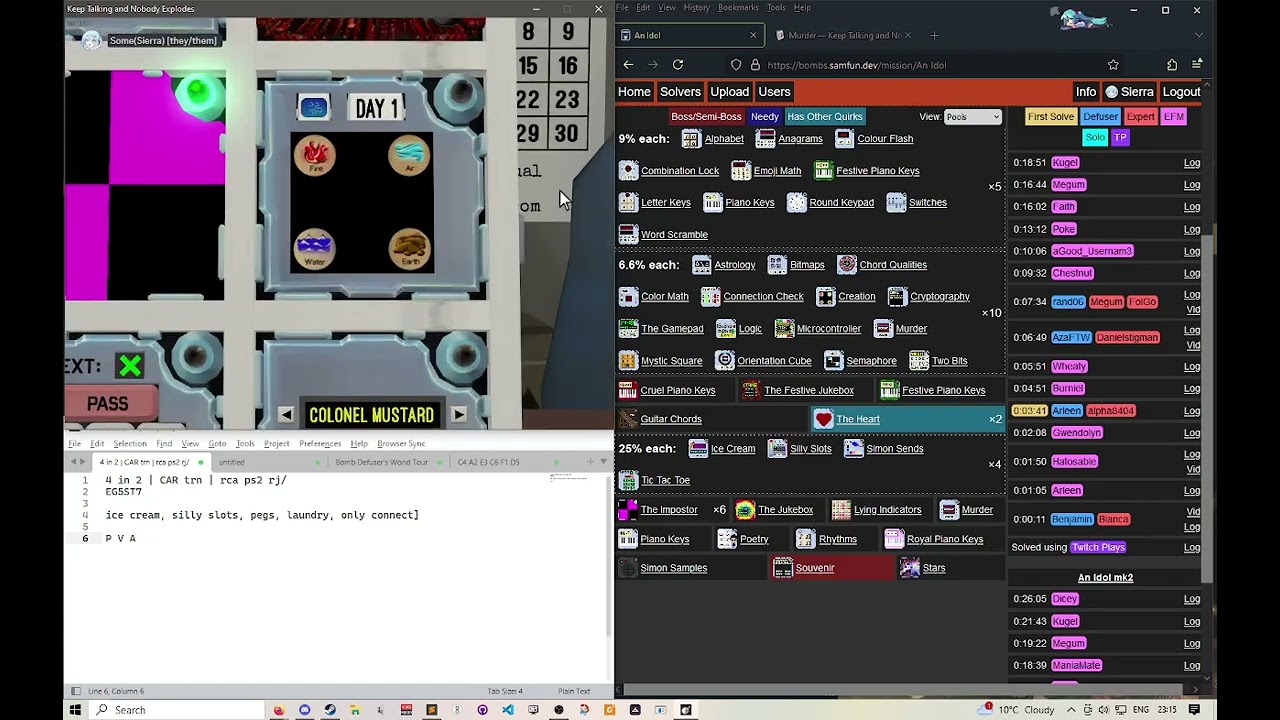Show next suspect after Colonel Mustard
Screen dimensions: 1280x720
tap(459, 414)
